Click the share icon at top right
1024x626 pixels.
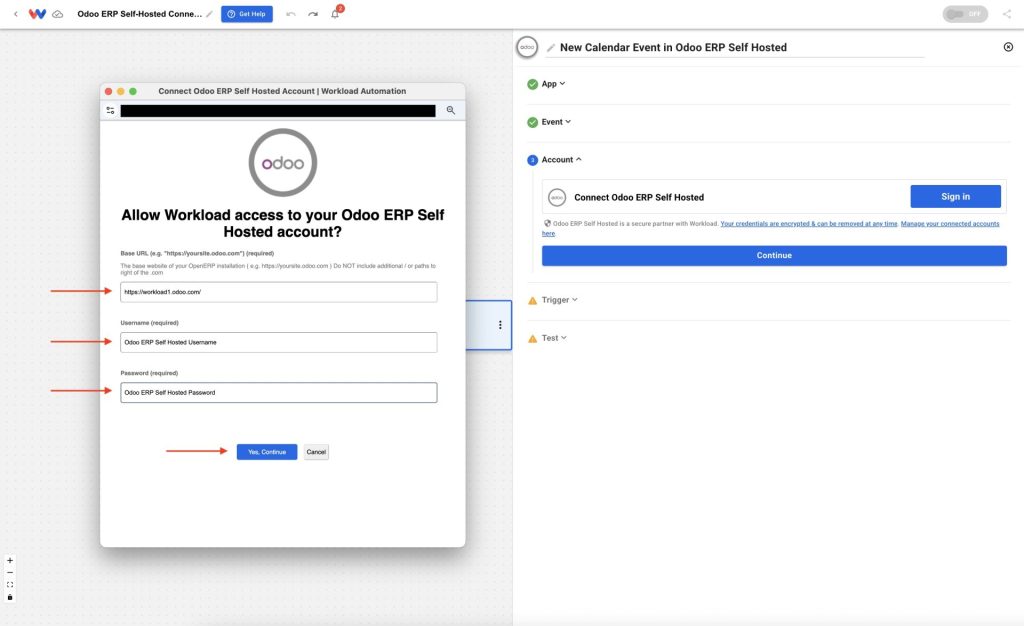(x=1007, y=14)
